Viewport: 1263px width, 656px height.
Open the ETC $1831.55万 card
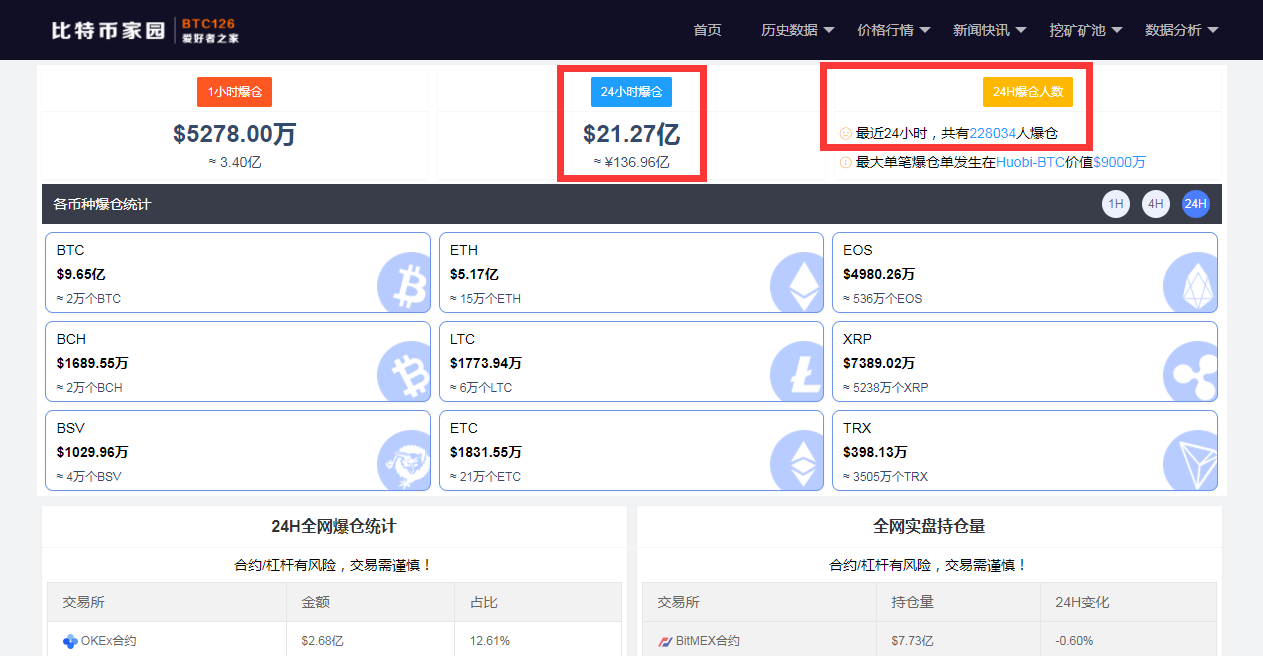click(632, 451)
